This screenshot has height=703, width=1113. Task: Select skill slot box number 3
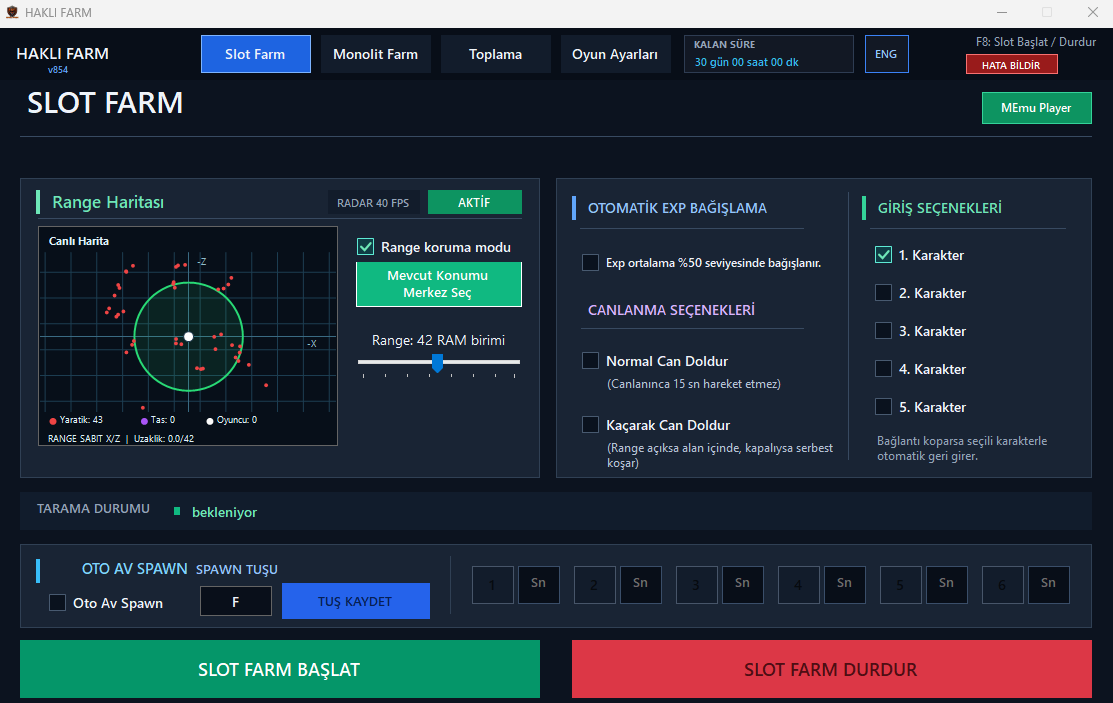coord(697,585)
